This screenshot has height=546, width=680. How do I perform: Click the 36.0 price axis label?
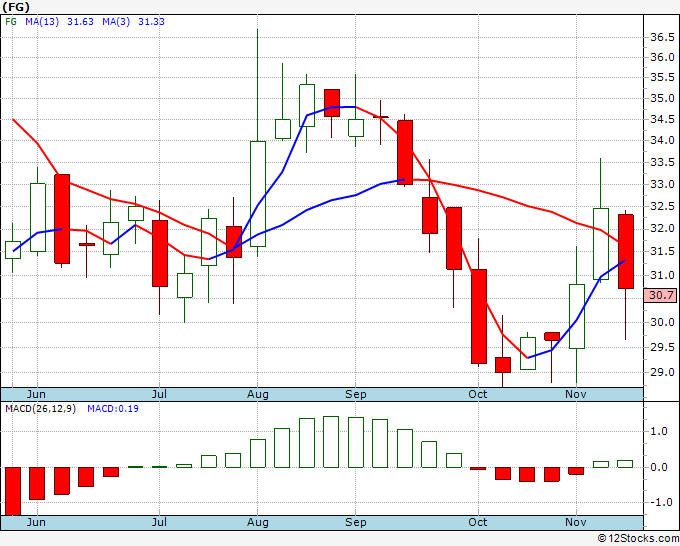click(x=662, y=57)
